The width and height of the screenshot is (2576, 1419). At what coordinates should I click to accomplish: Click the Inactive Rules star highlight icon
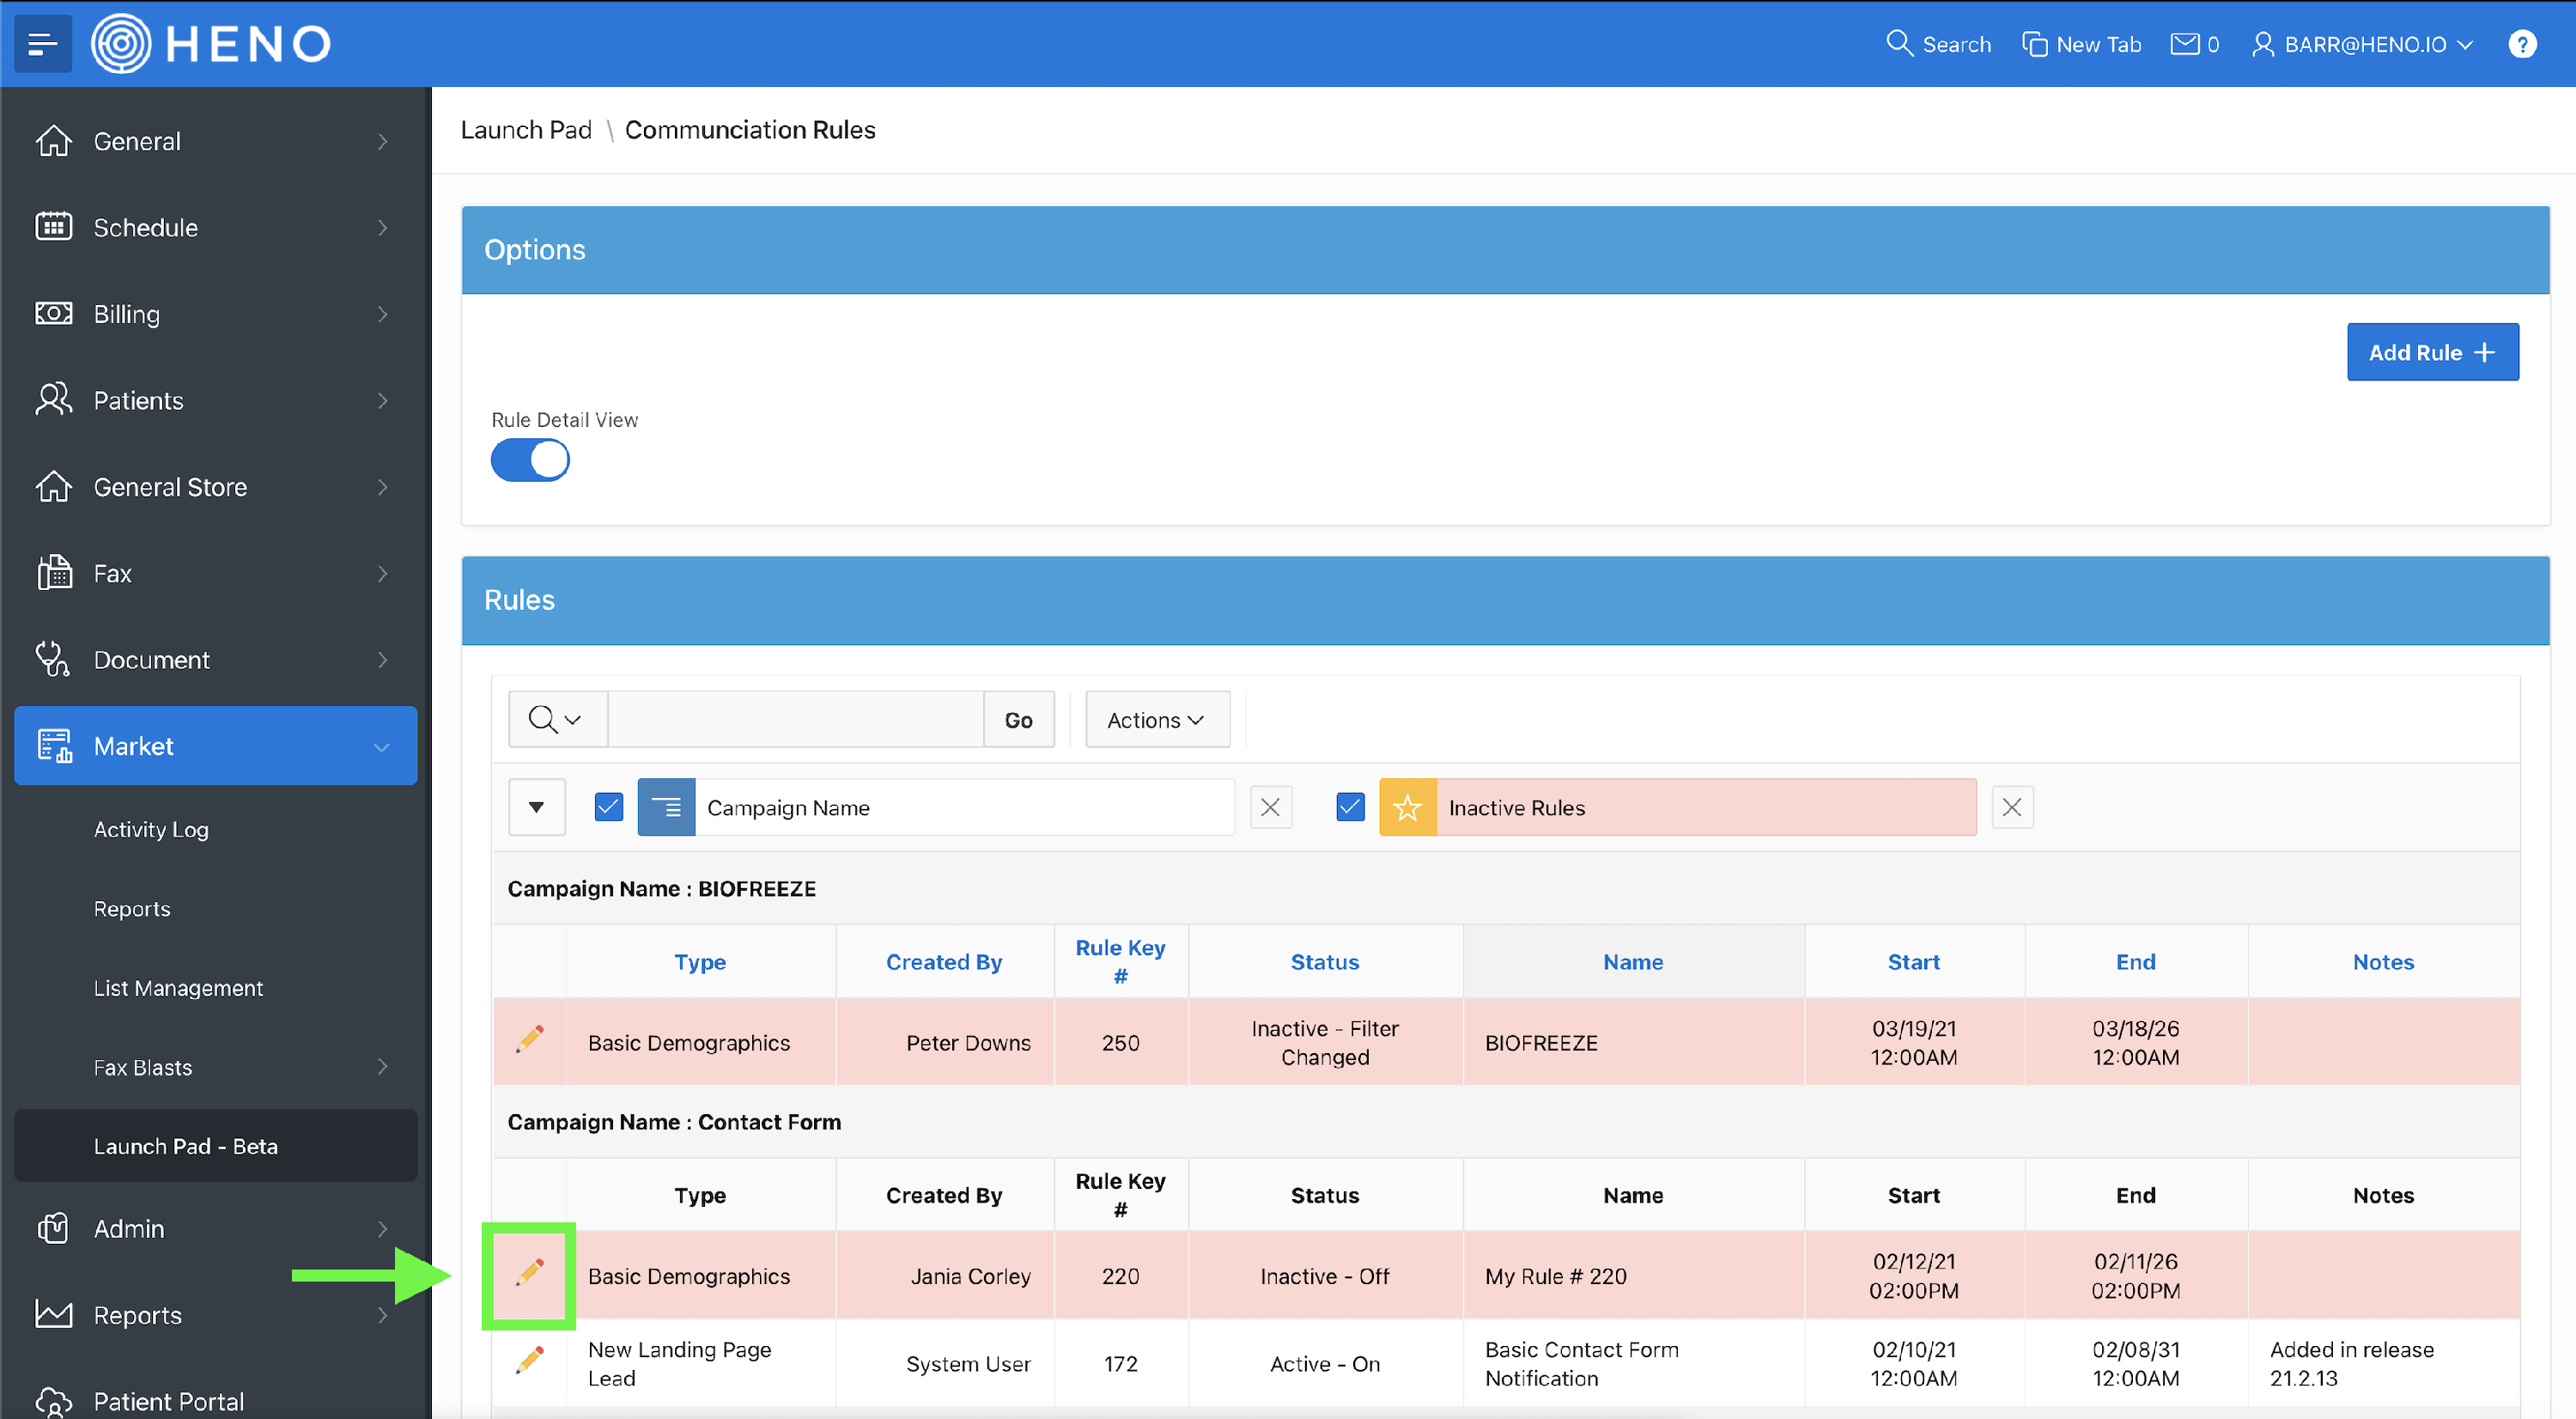point(1407,807)
